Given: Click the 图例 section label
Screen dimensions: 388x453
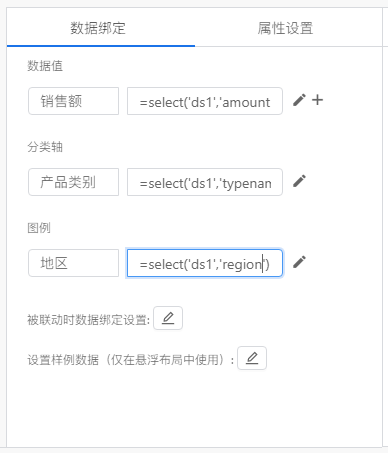Looking at the screenshot, I should (x=39, y=228).
